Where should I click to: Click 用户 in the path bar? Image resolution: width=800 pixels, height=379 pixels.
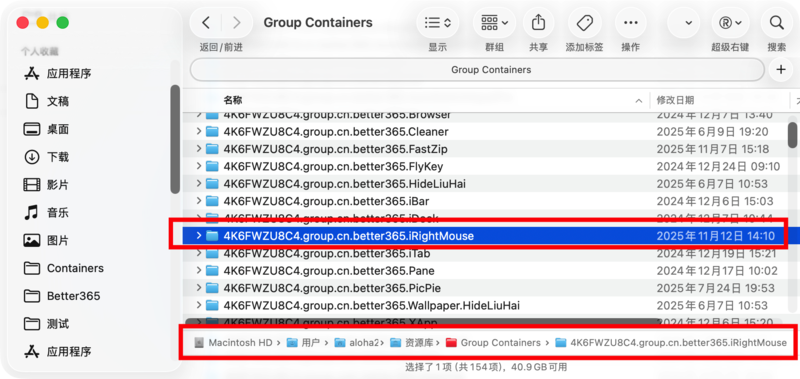coord(303,342)
